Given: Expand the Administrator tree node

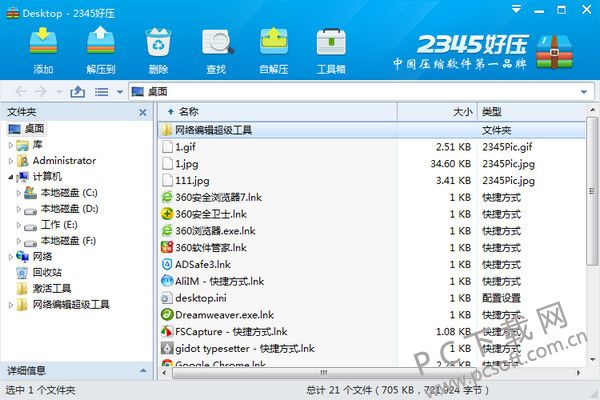Looking at the screenshot, I should tap(11, 161).
